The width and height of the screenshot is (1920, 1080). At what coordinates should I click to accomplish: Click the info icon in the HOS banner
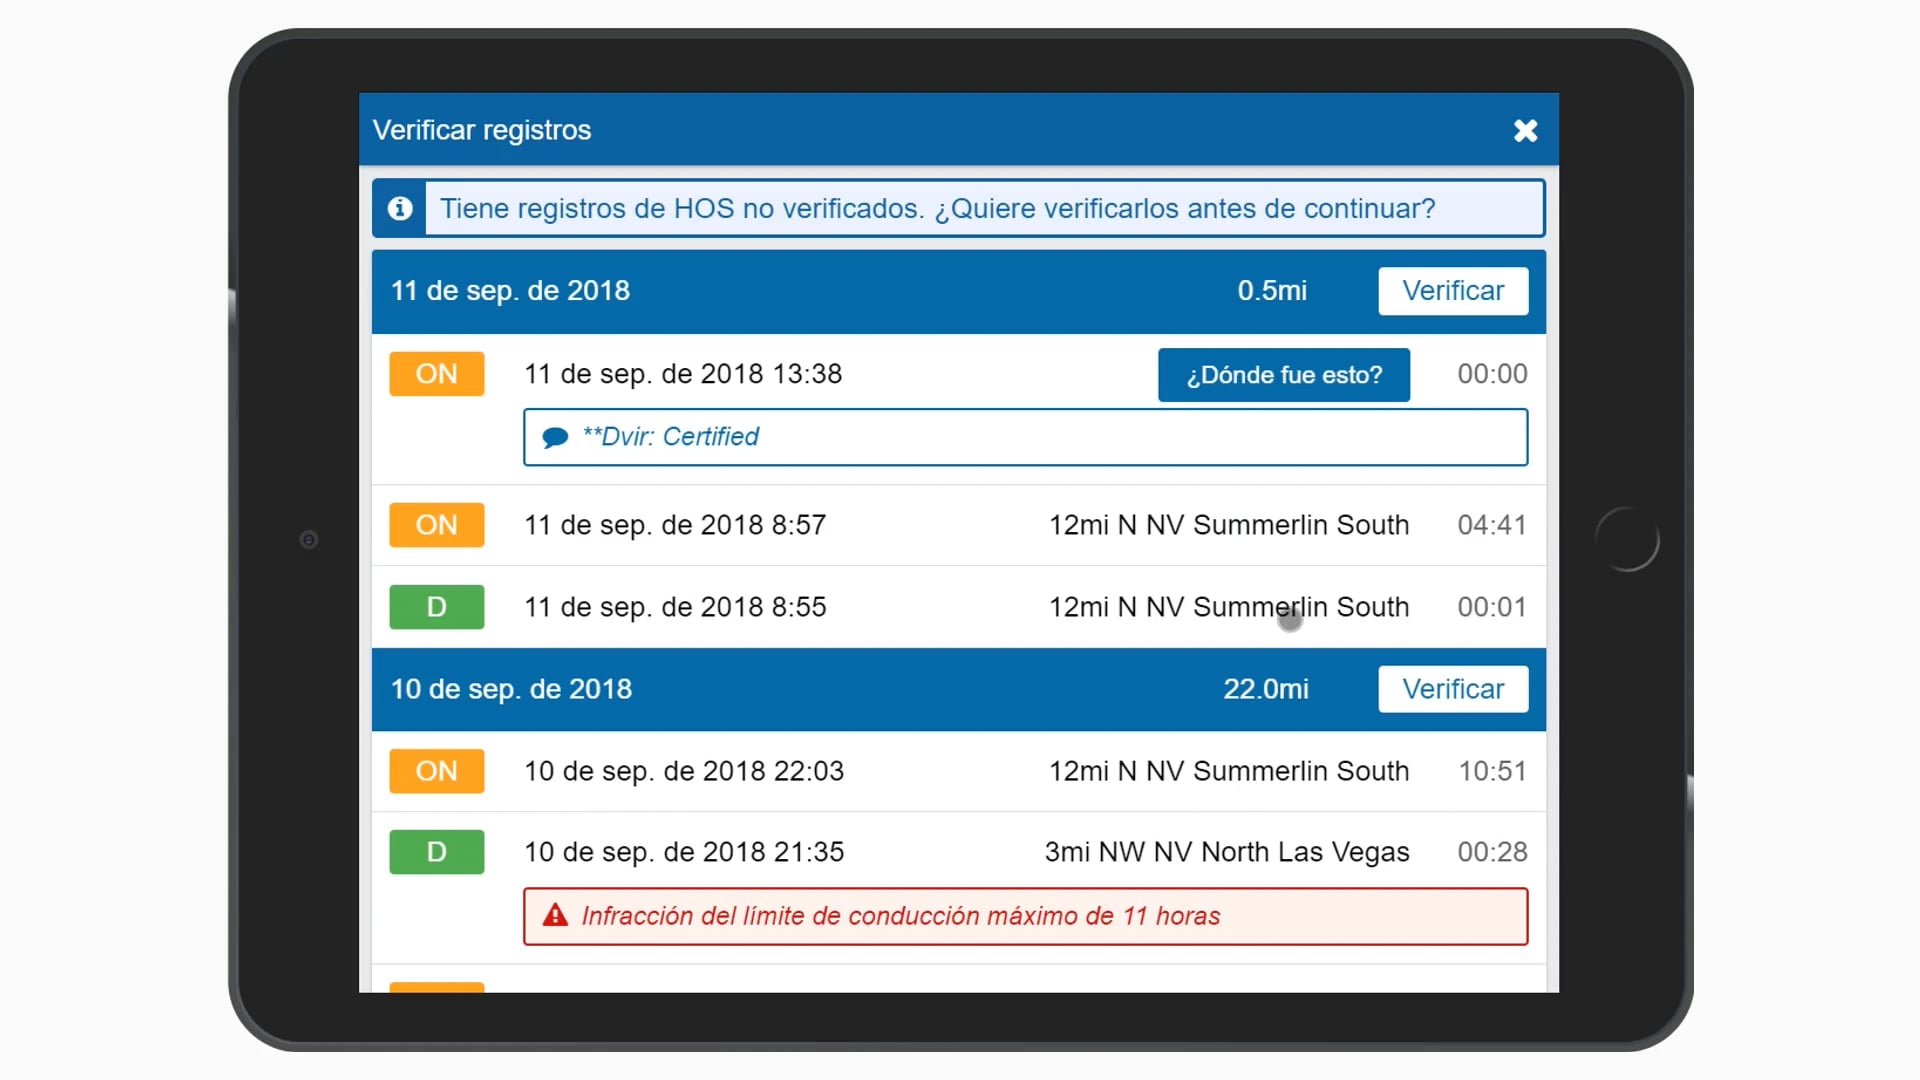[400, 208]
